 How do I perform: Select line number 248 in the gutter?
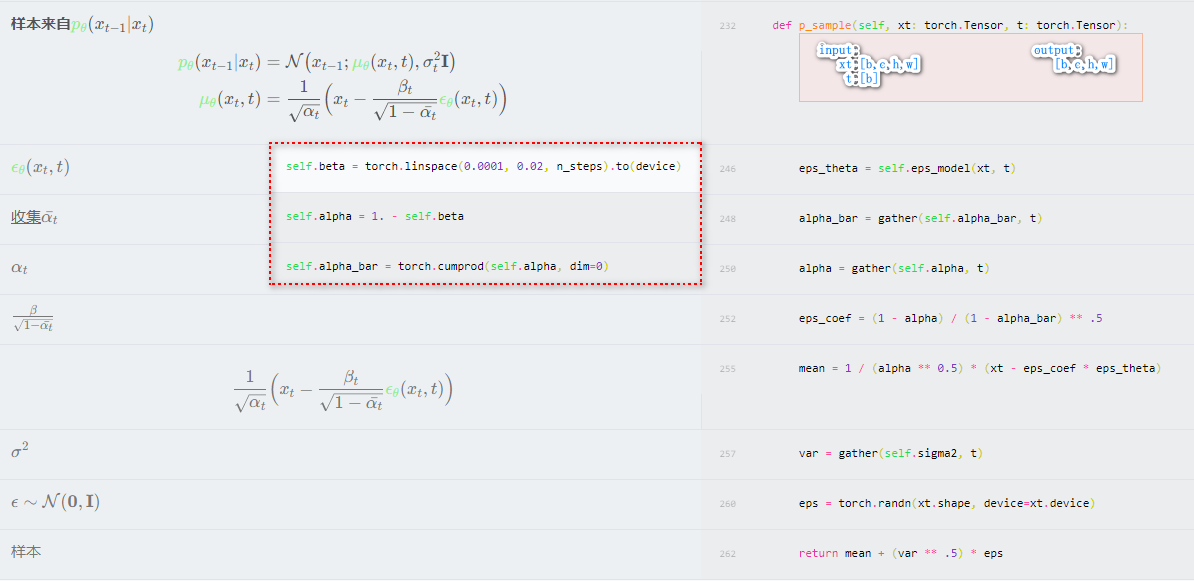point(727,219)
